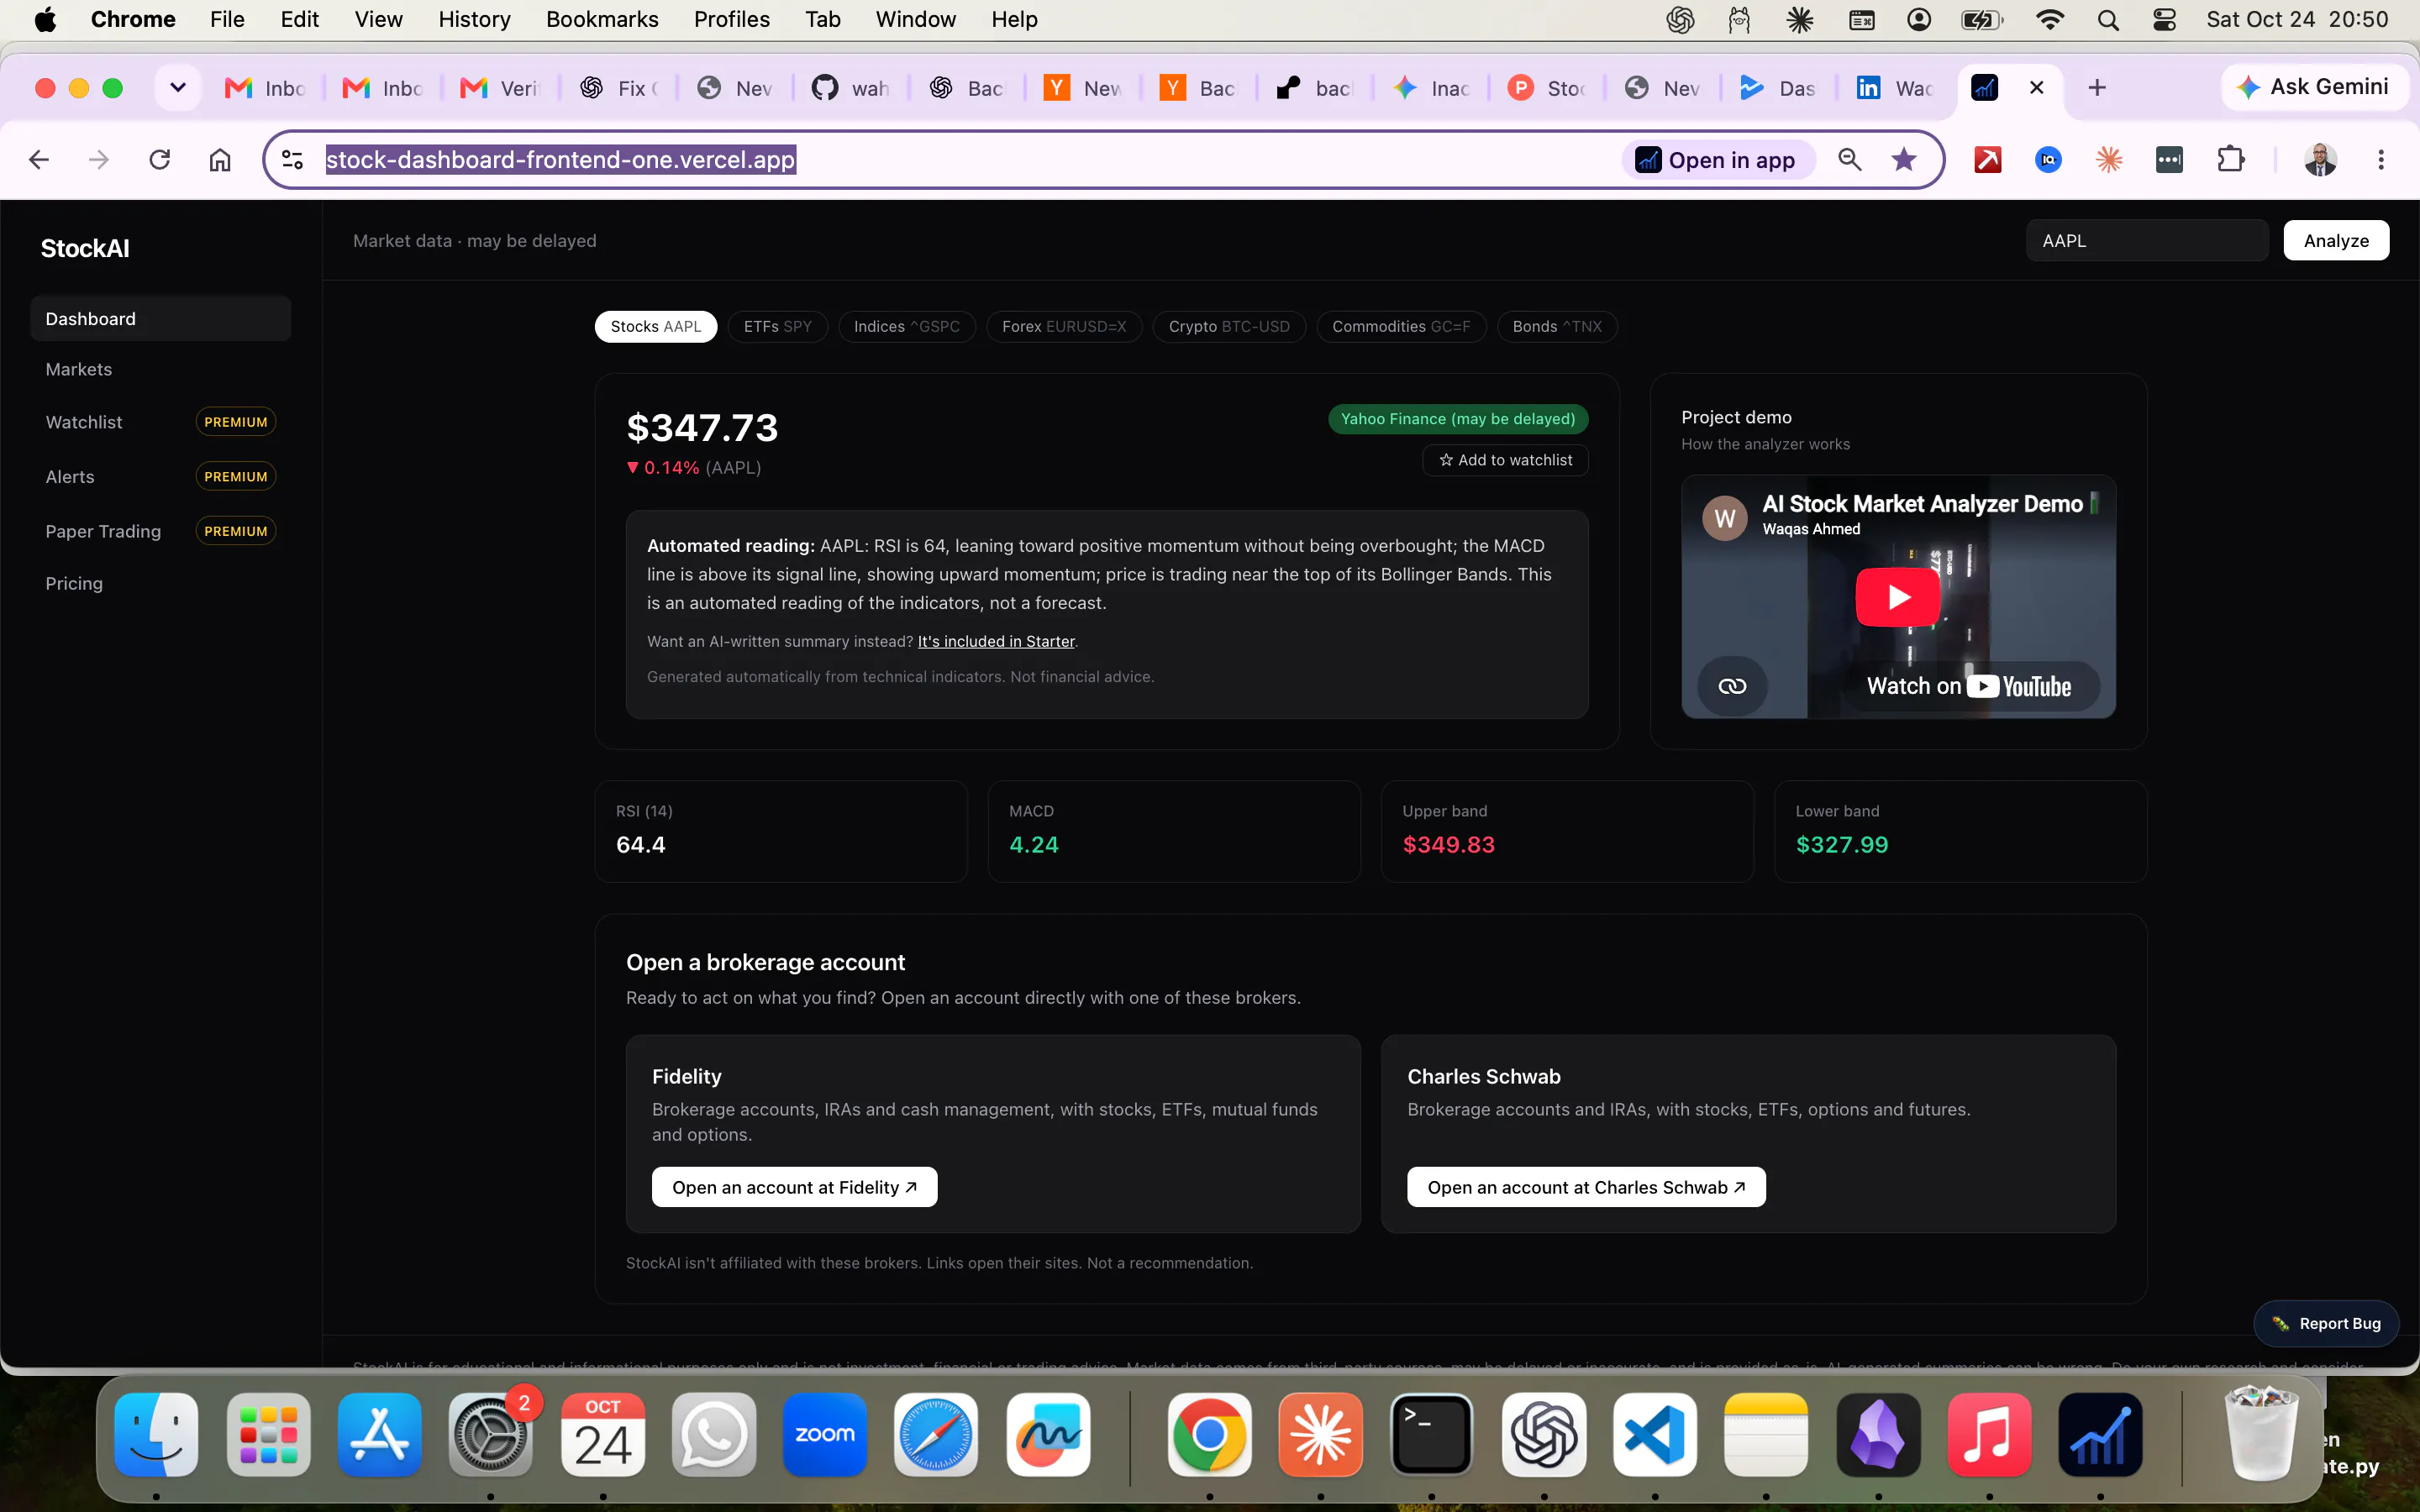Play the AI Stock Market Analyzer Demo video
The width and height of the screenshot is (2420, 1512).
pyautogui.click(x=1898, y=597)
